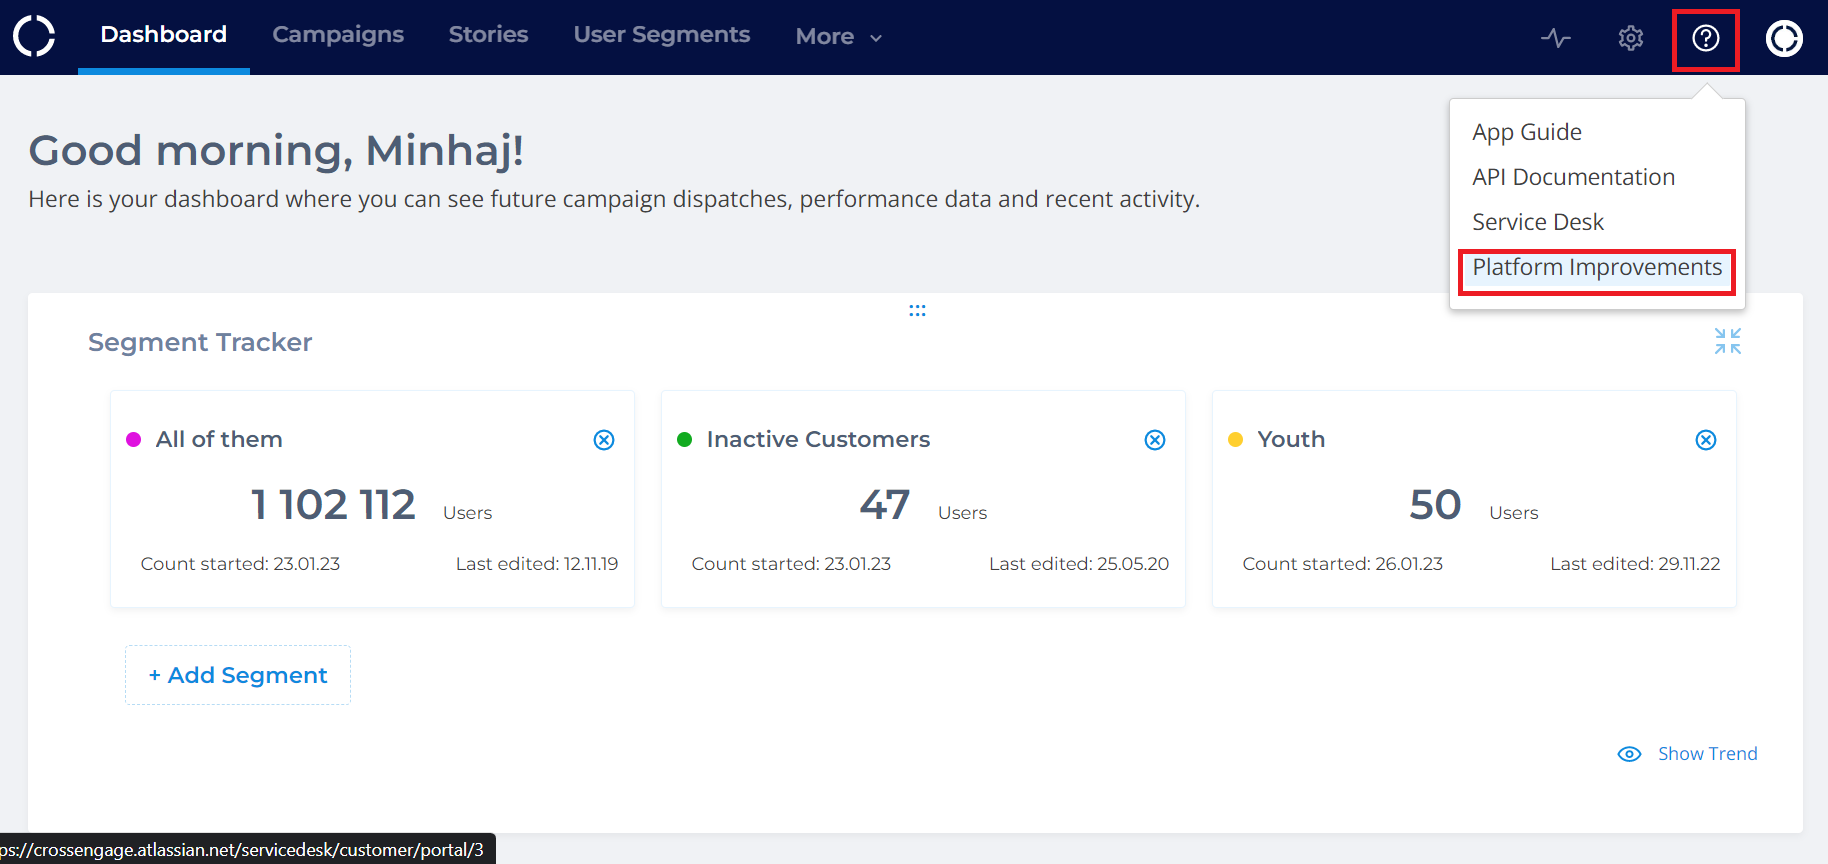Image resolution: width=1828 pixels, height=864 pixels.
Task: Click Last edited: 29.11.22 text
Action: pos(1635,564)
